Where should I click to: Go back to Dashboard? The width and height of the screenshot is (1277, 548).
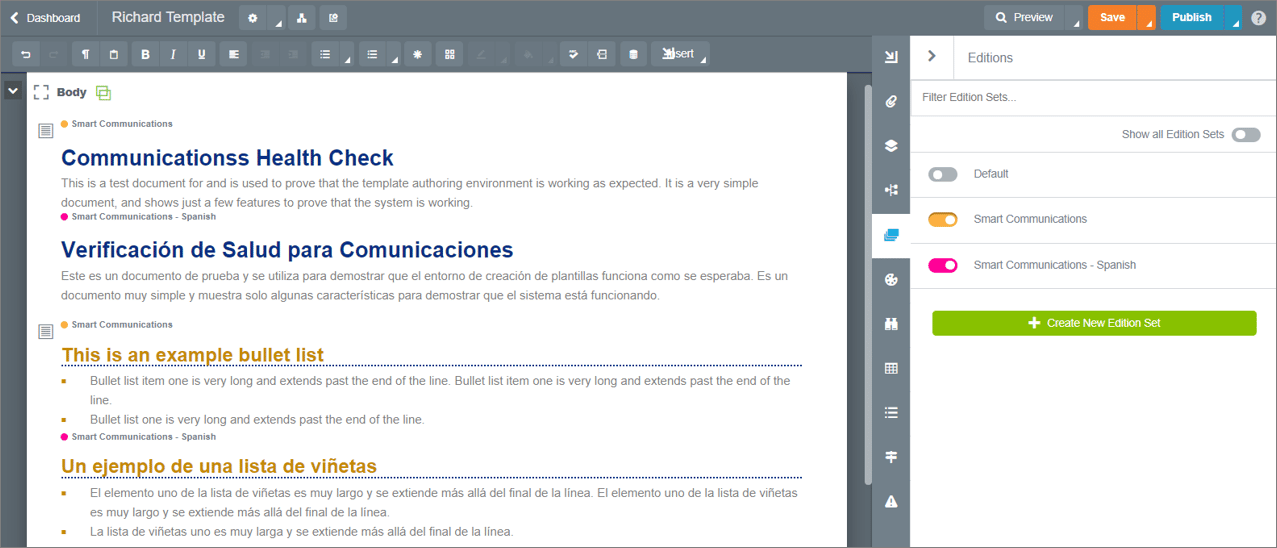(x=46, y=18)
